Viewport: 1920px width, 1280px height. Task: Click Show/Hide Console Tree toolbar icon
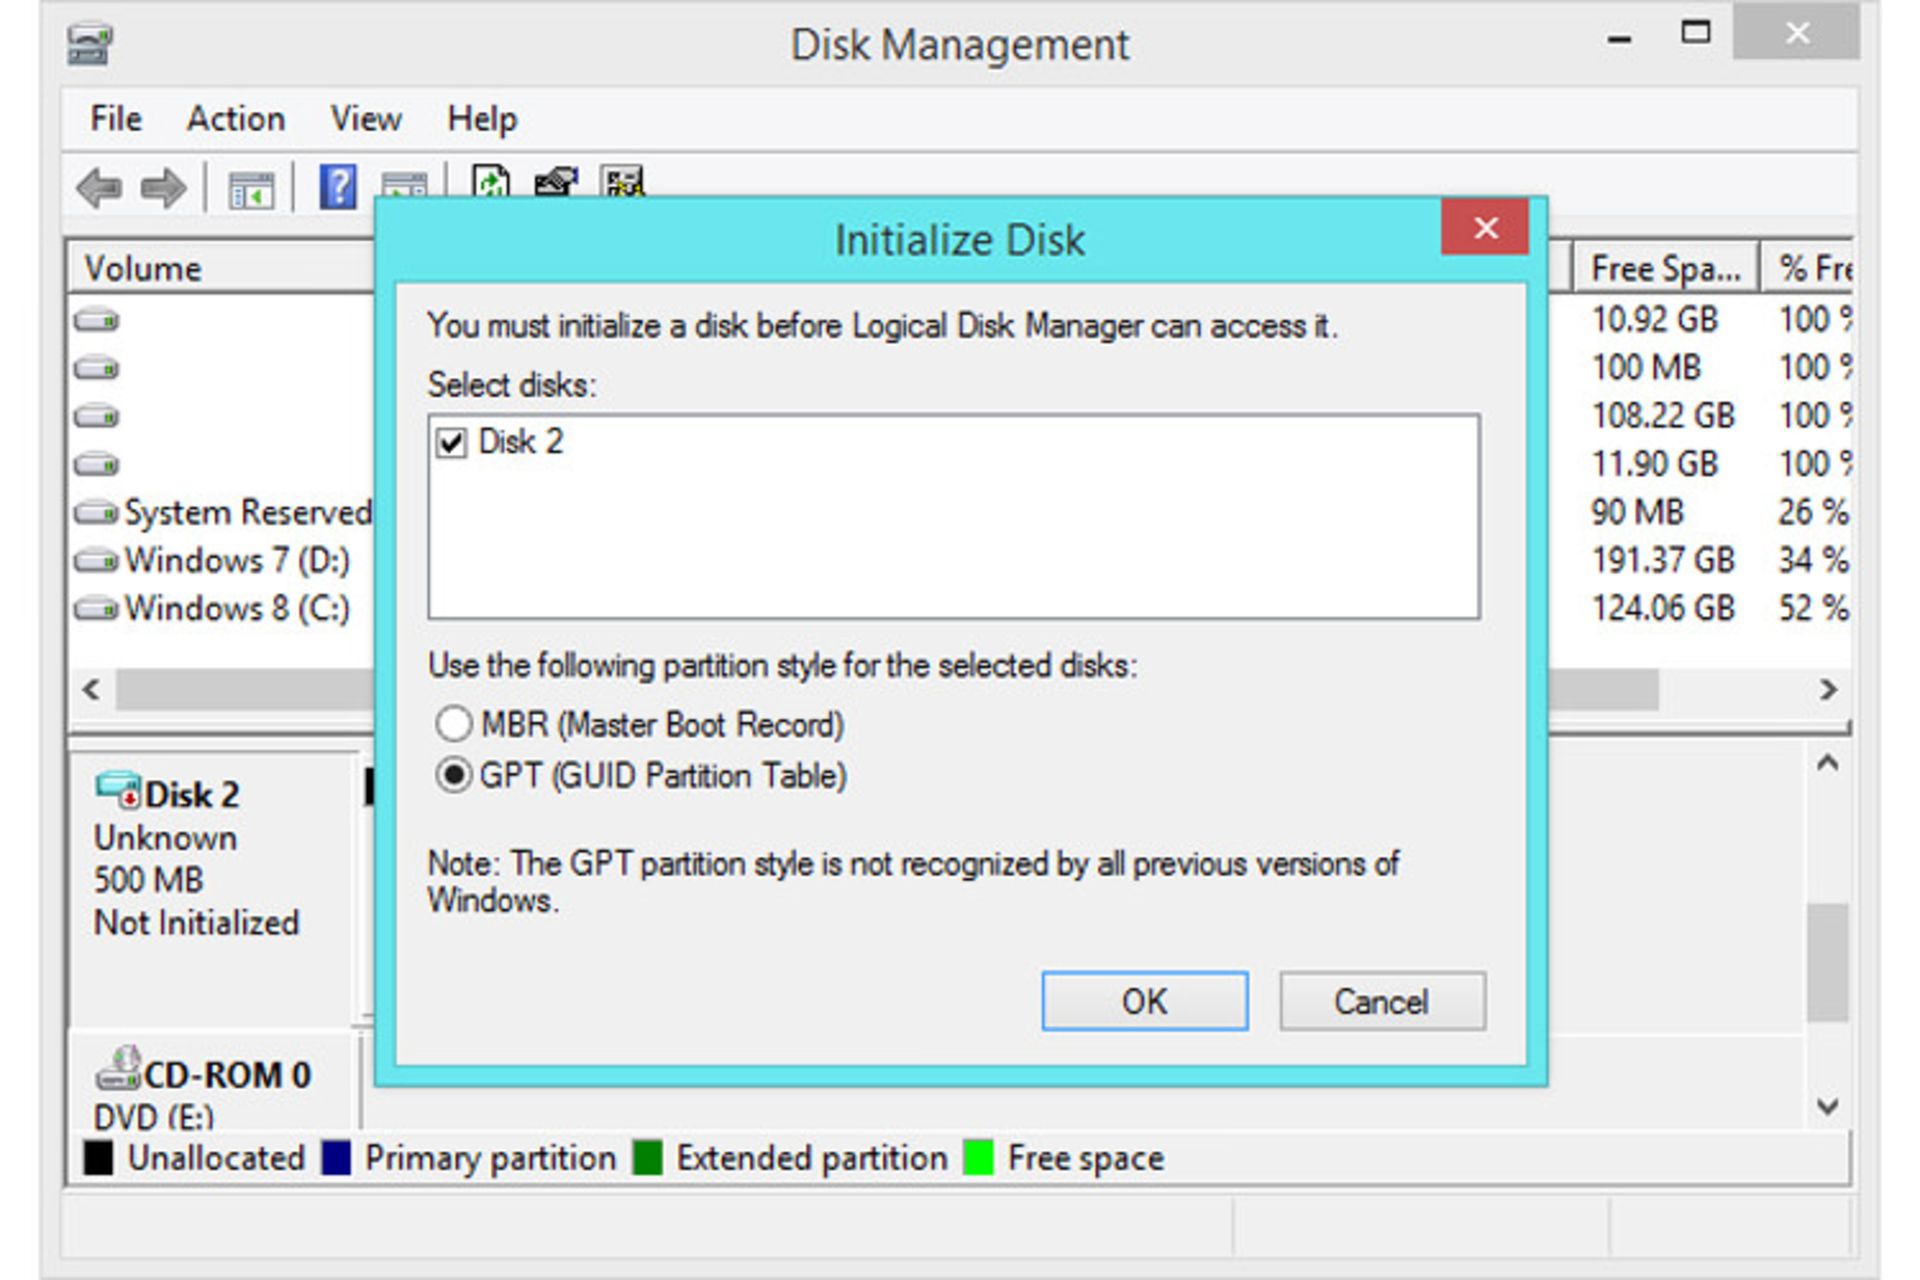tap(251, 189)
